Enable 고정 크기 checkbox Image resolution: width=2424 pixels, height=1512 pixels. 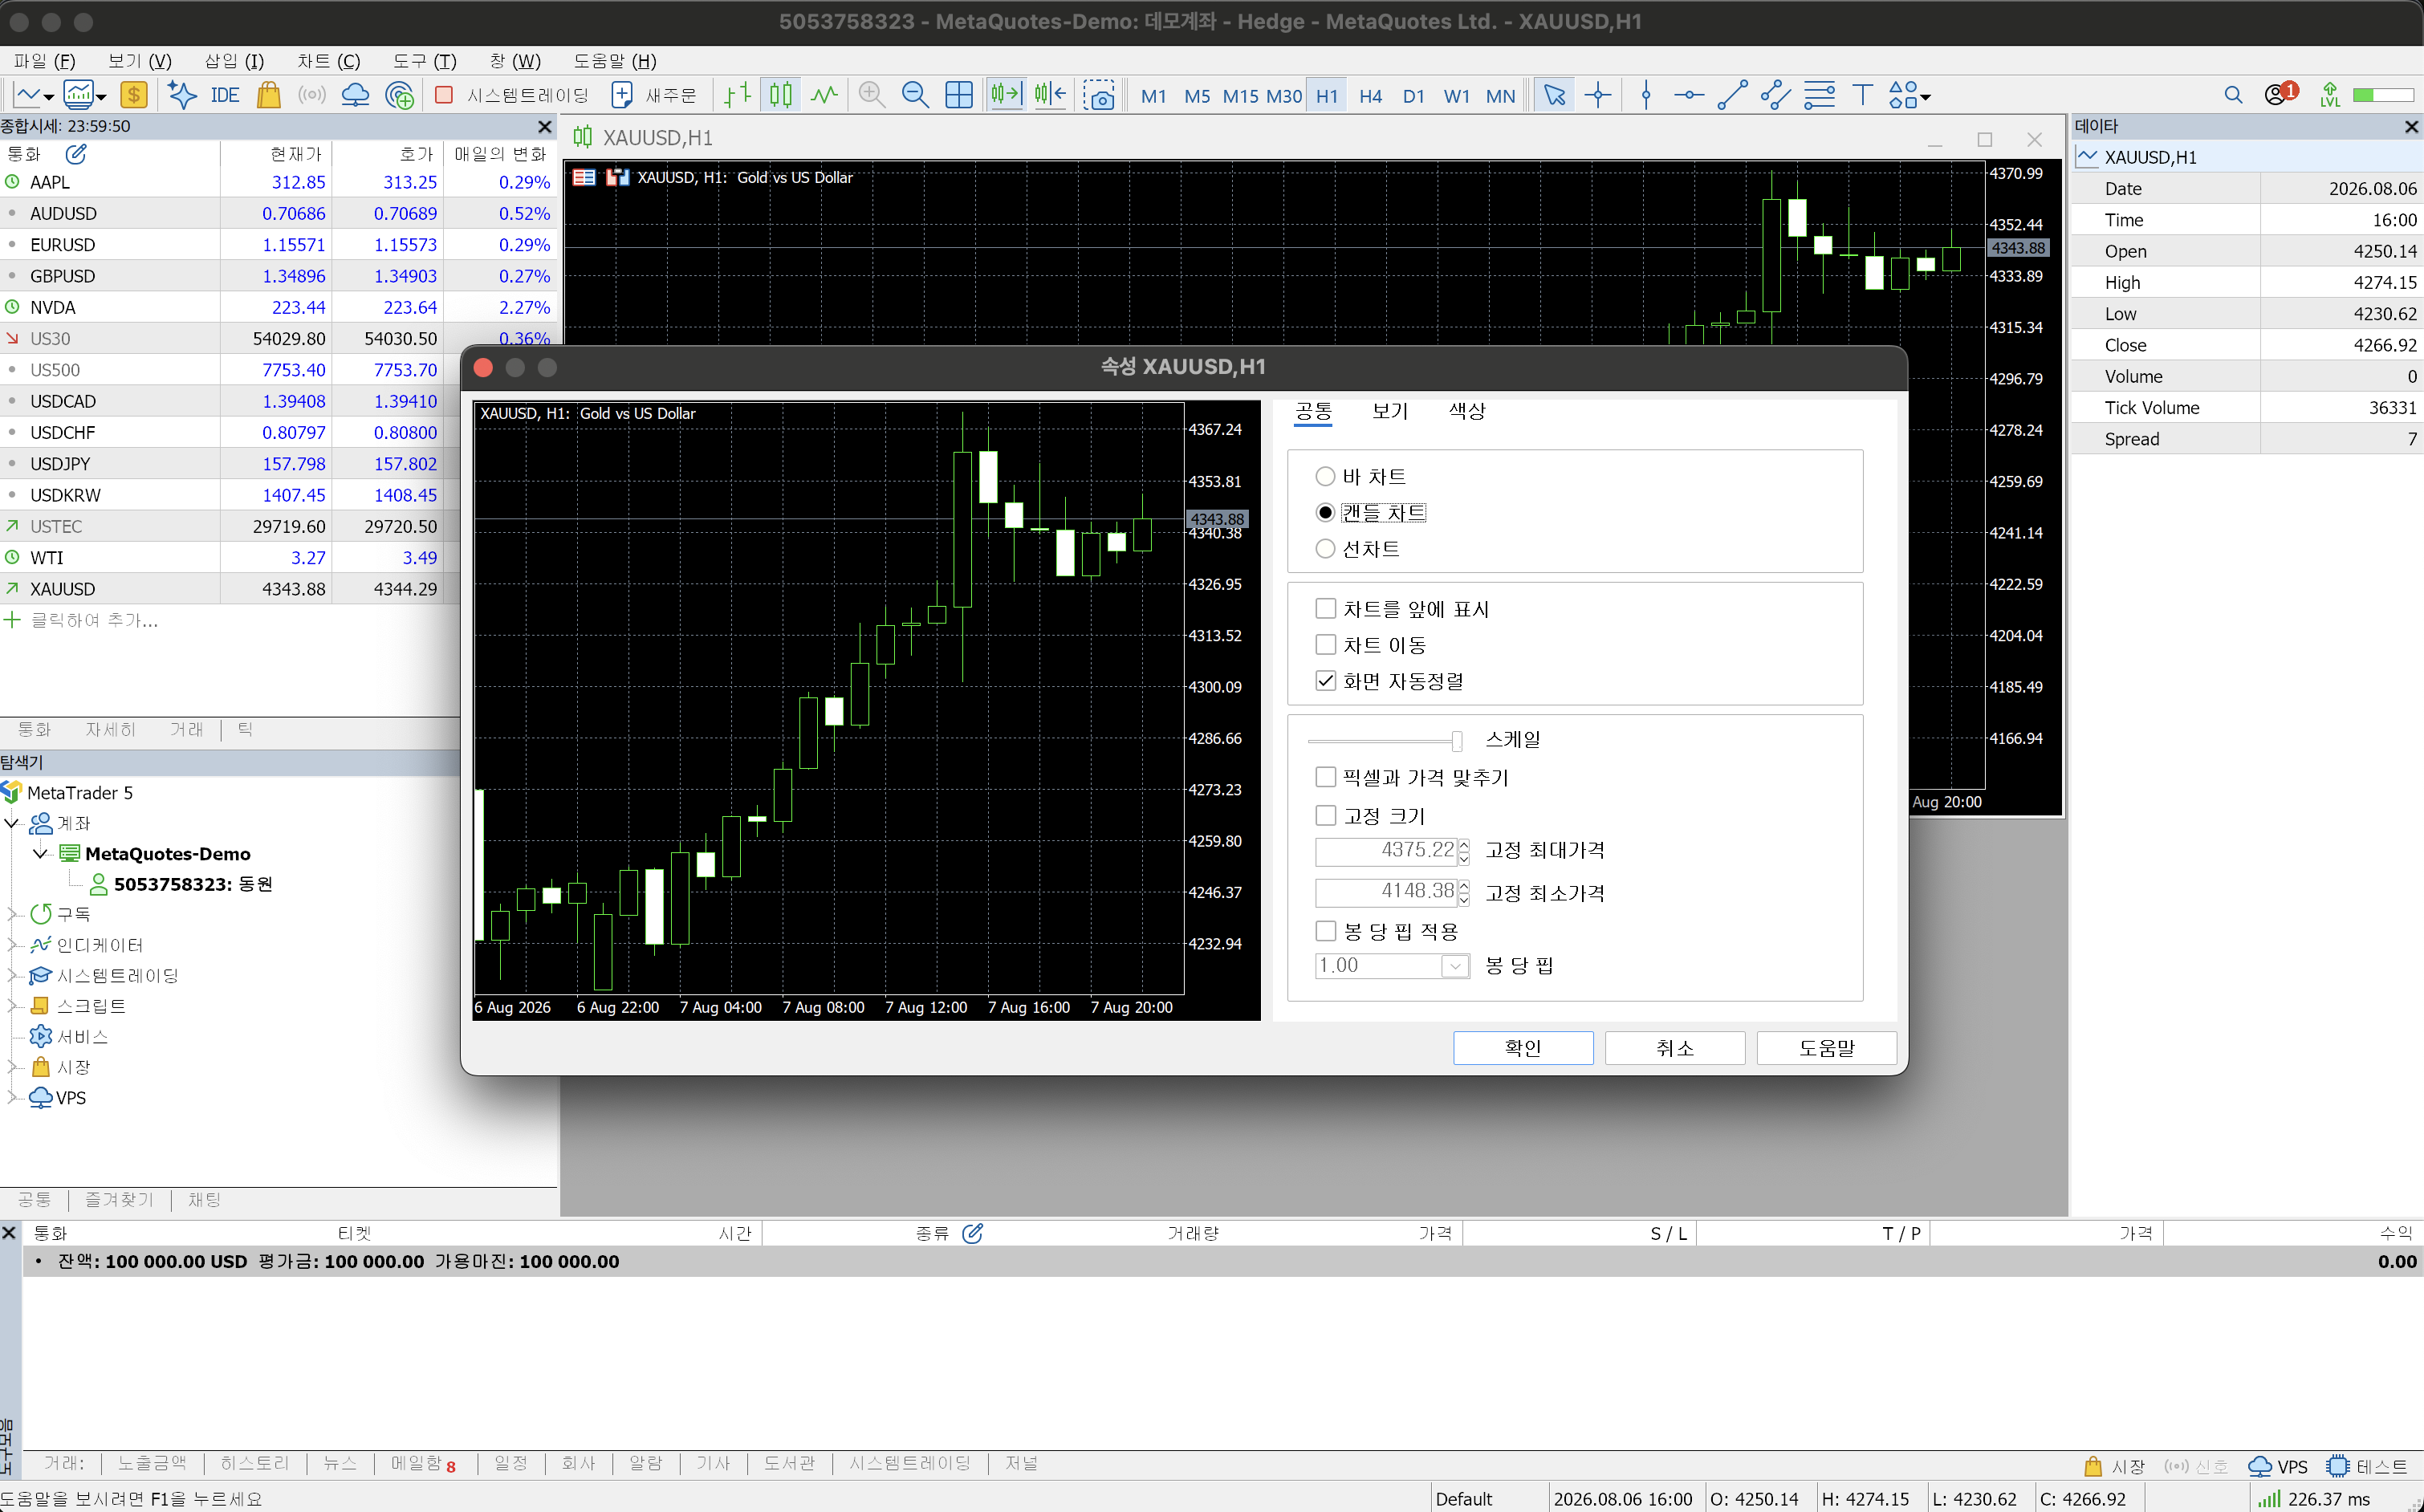click(x=1326, y=816)
